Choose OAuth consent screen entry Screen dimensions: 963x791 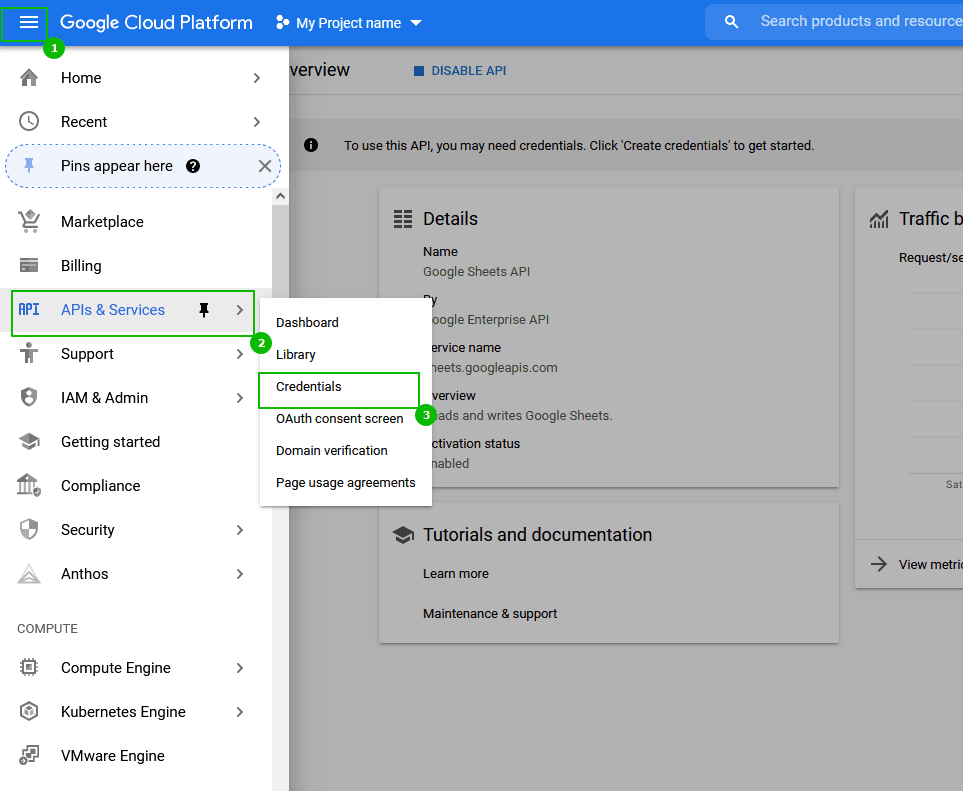tap(339, 419)
